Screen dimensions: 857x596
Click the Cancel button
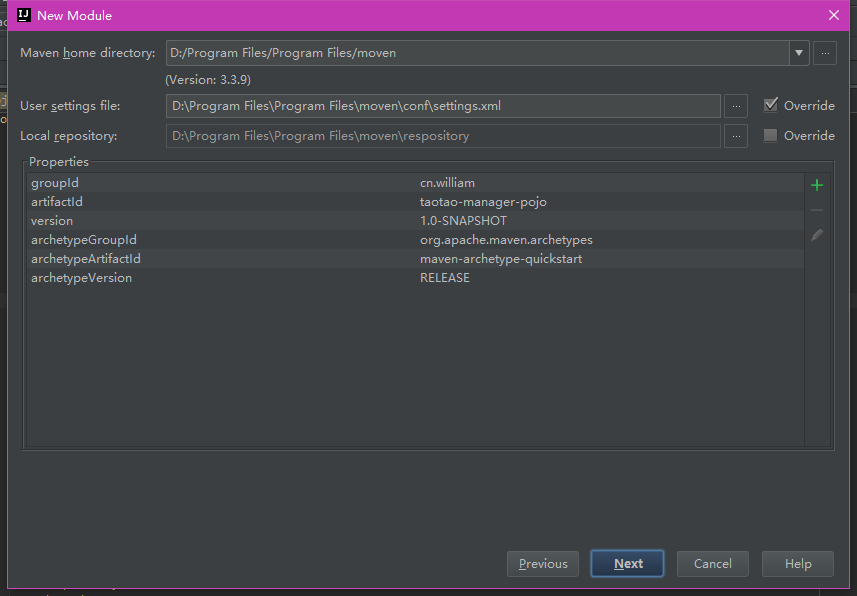pyautogui.click(x=712, y=564)
